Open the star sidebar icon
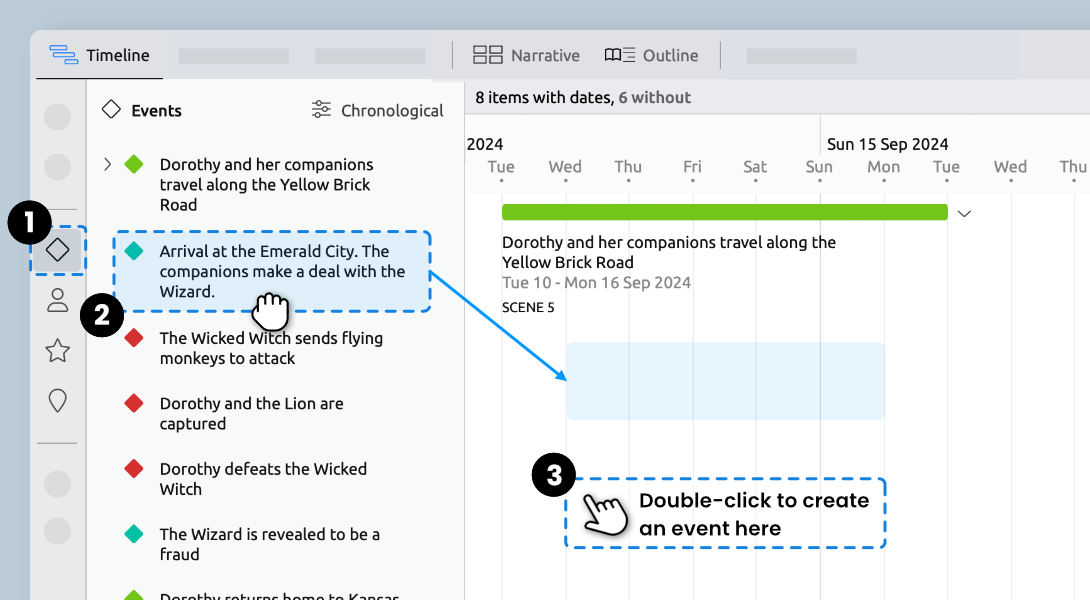This screenshot has width=1090, height=600. pos(58,350)
